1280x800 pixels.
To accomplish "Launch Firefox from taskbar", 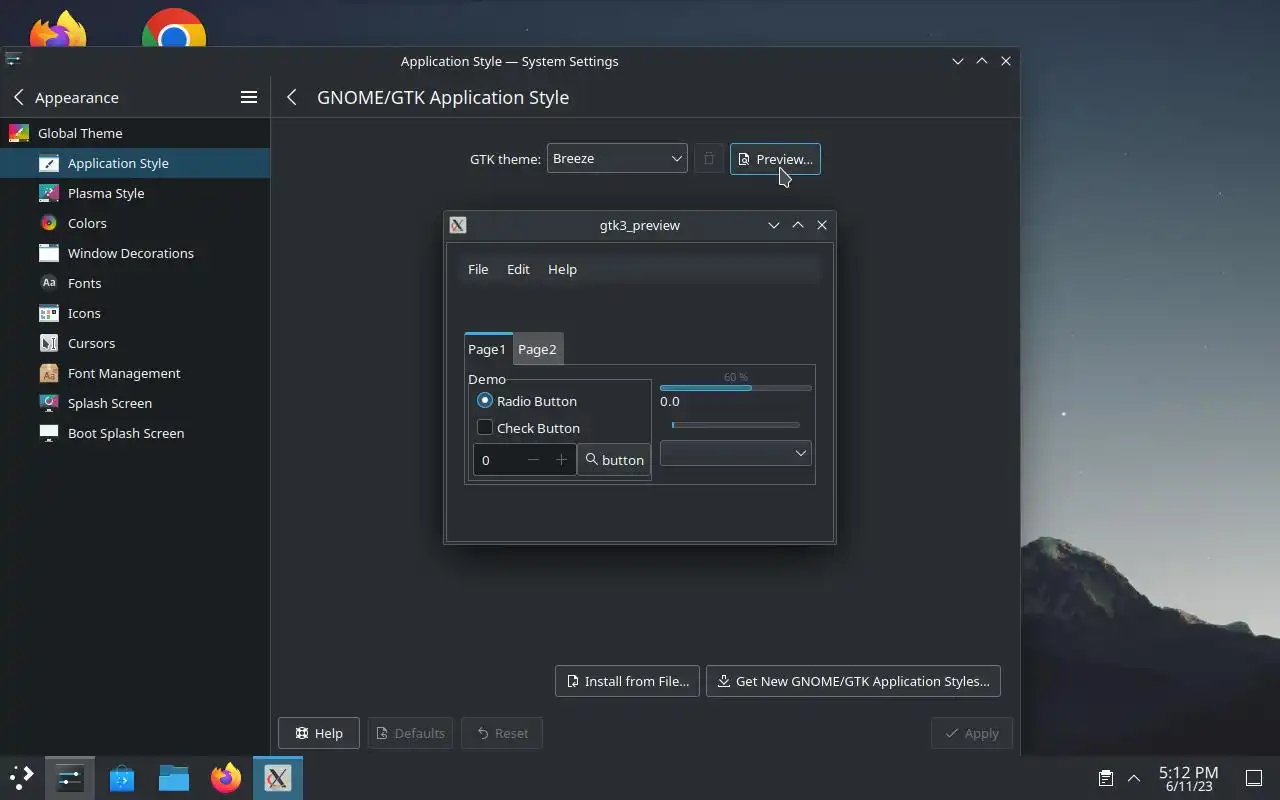I will coord(226,778).
